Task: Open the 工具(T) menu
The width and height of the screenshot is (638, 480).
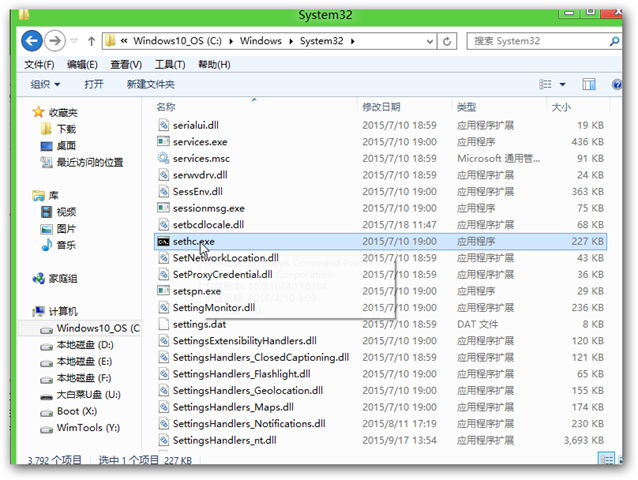Action: 170,65
